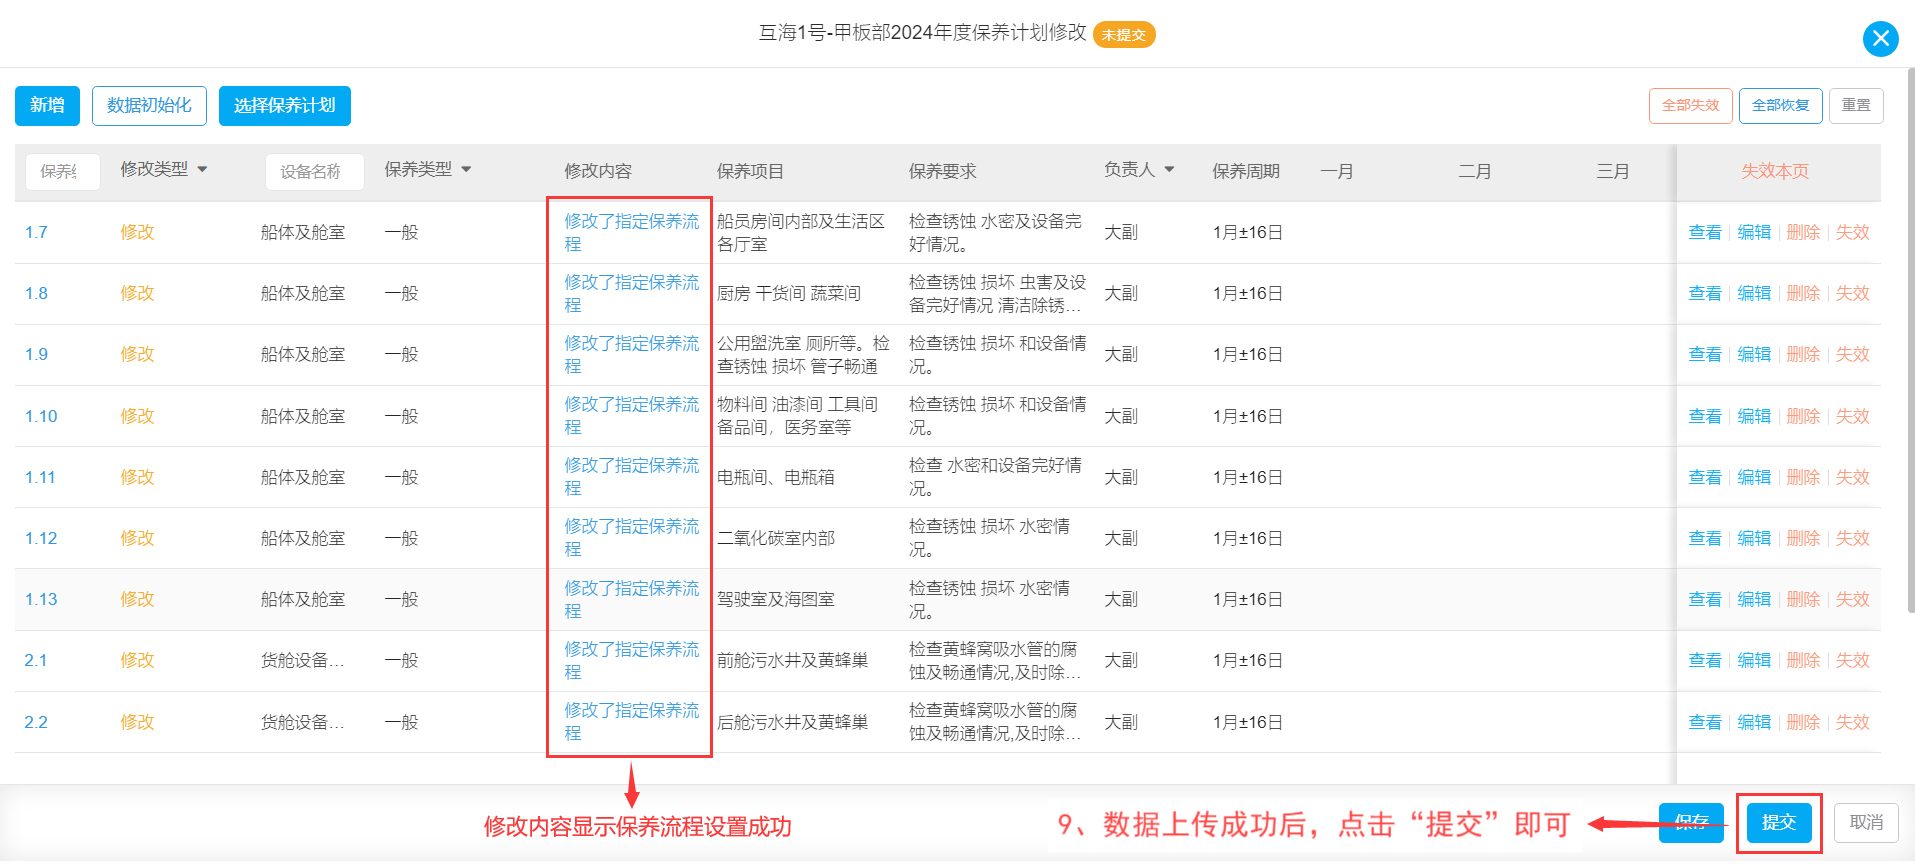The image size is (1915, 865).
Task: Click the 提交 button
Action: tap(1779, 822)
